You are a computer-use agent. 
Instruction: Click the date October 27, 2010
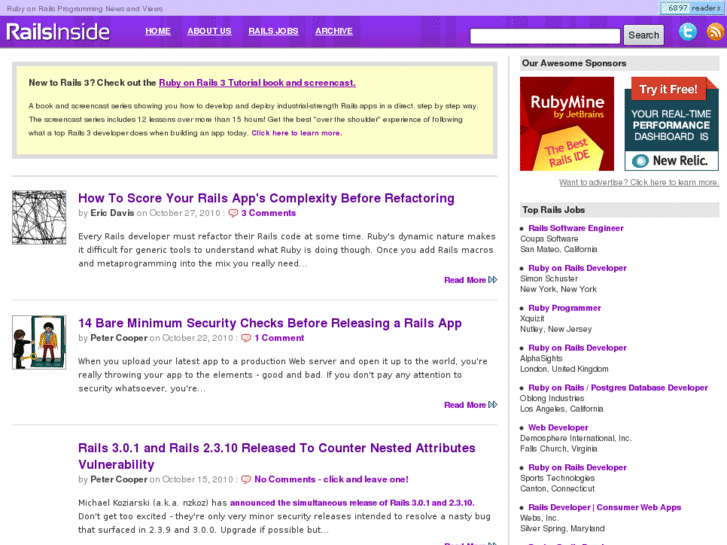click(x=185, y=213)
